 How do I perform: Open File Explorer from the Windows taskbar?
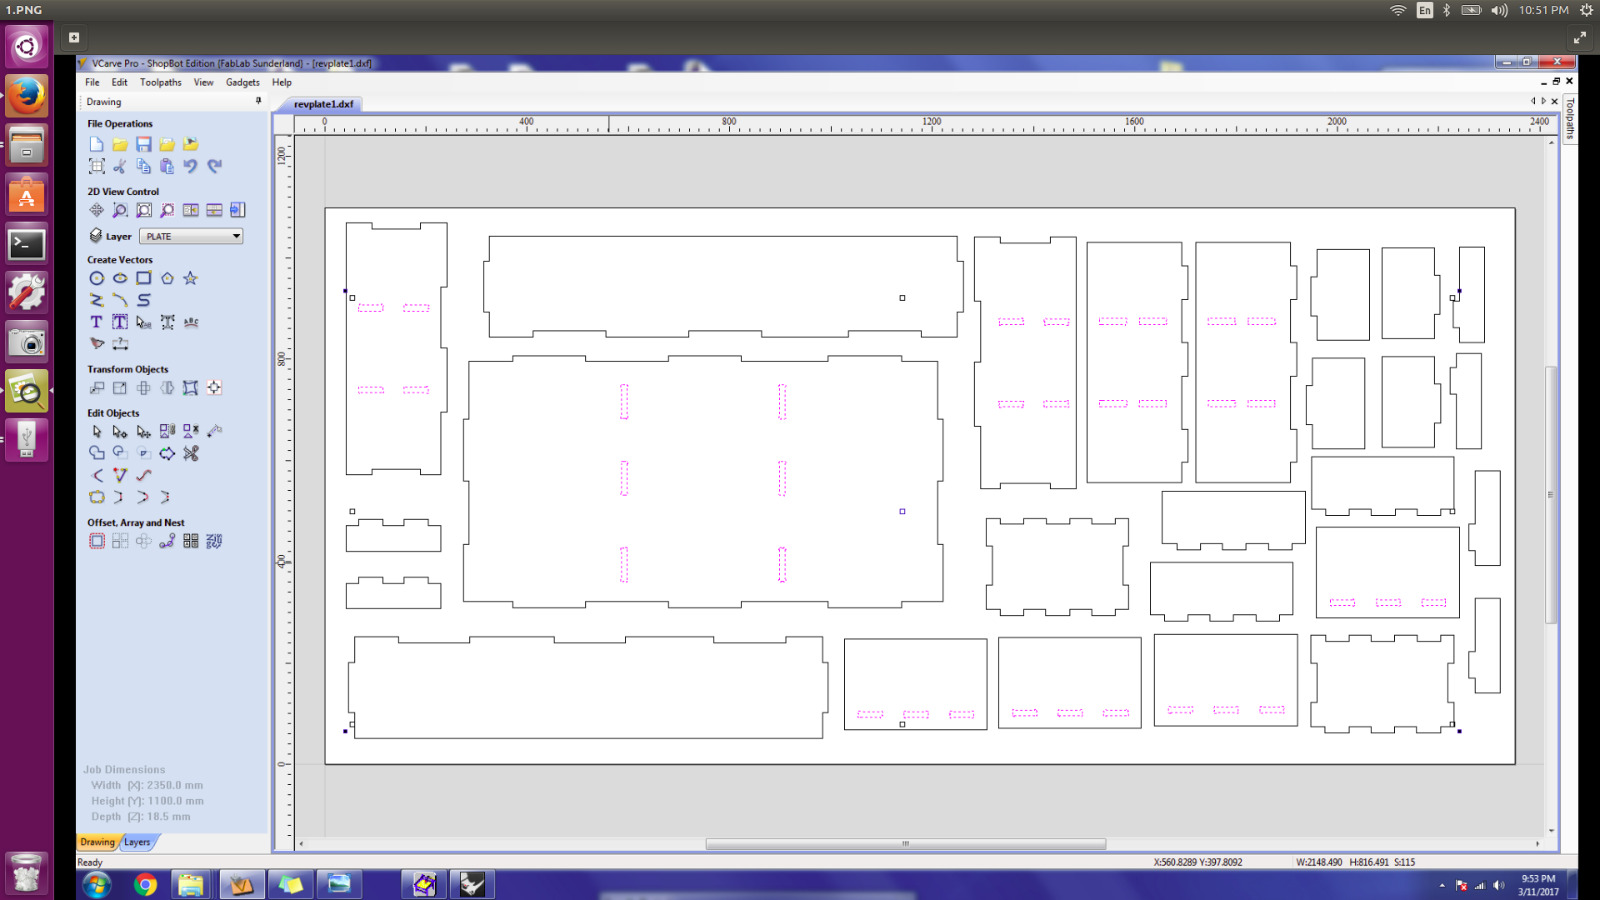pos(190,885)
